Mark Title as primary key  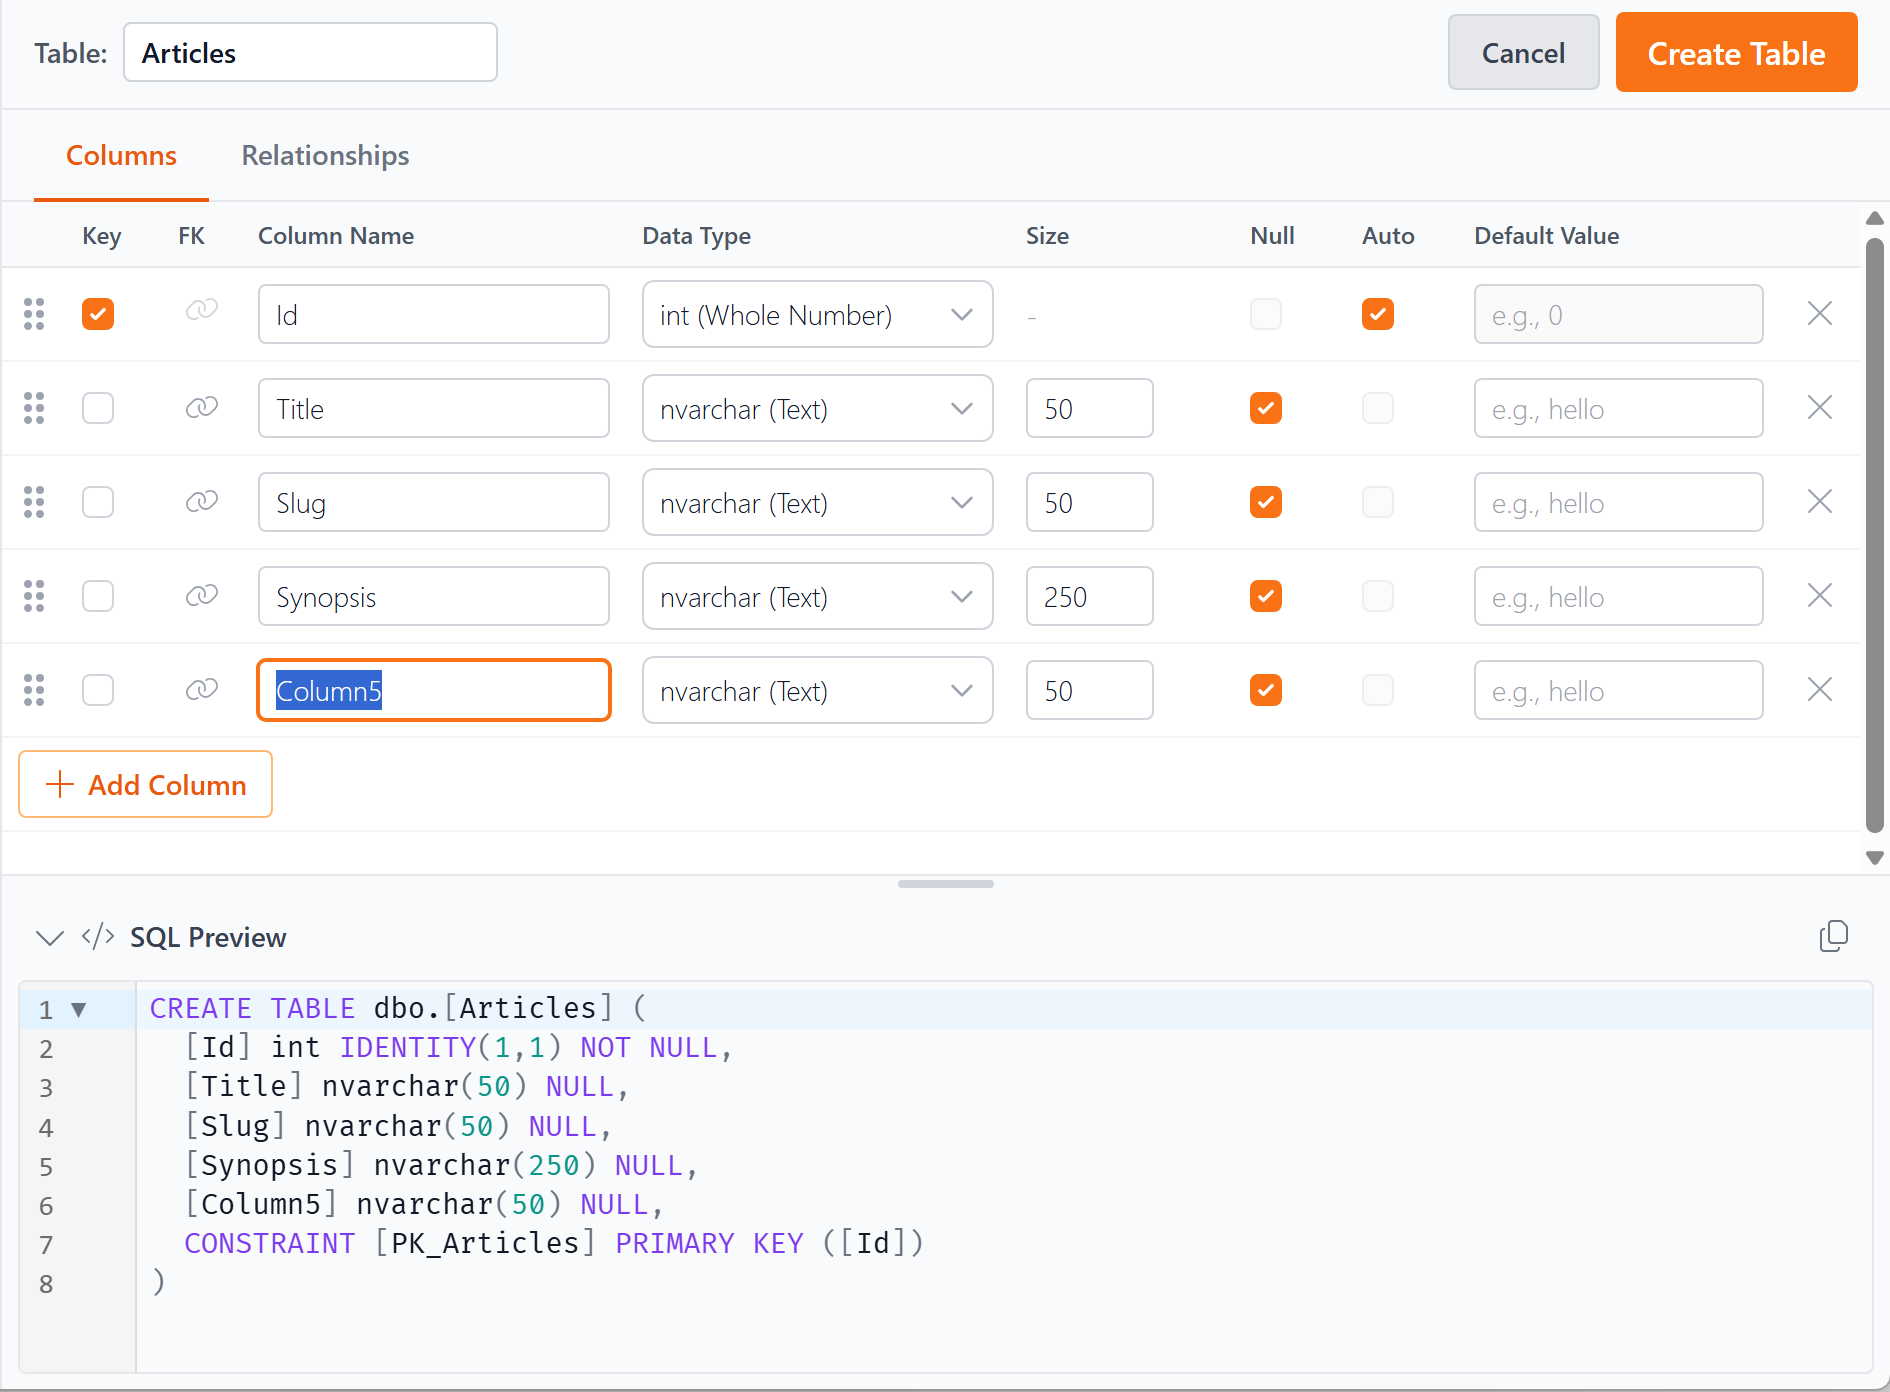pyautogui.click(x=98, y=408)
